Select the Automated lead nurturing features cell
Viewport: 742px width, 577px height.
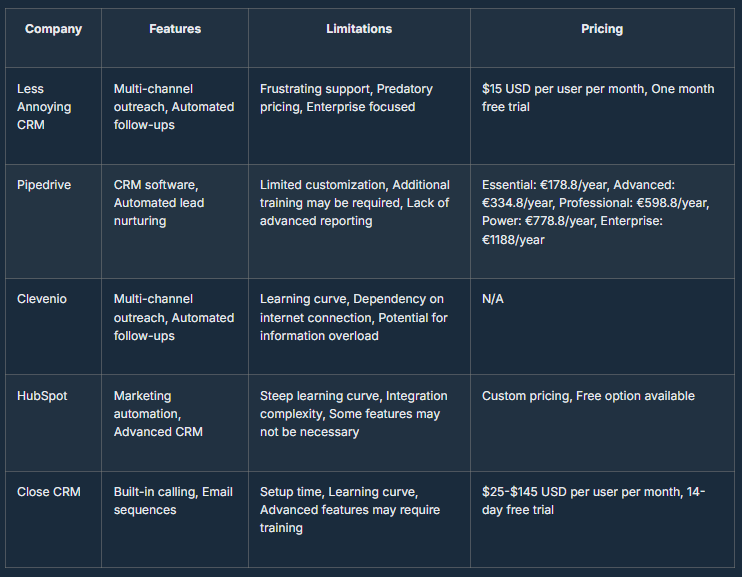pos(159,203)
